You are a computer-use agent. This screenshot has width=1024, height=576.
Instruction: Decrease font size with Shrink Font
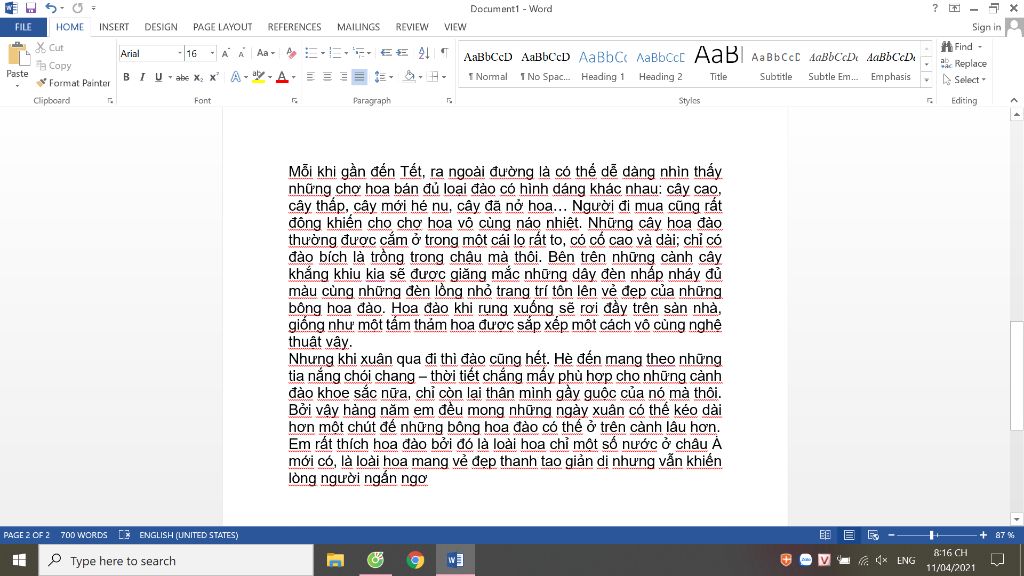tap(241, 54)
